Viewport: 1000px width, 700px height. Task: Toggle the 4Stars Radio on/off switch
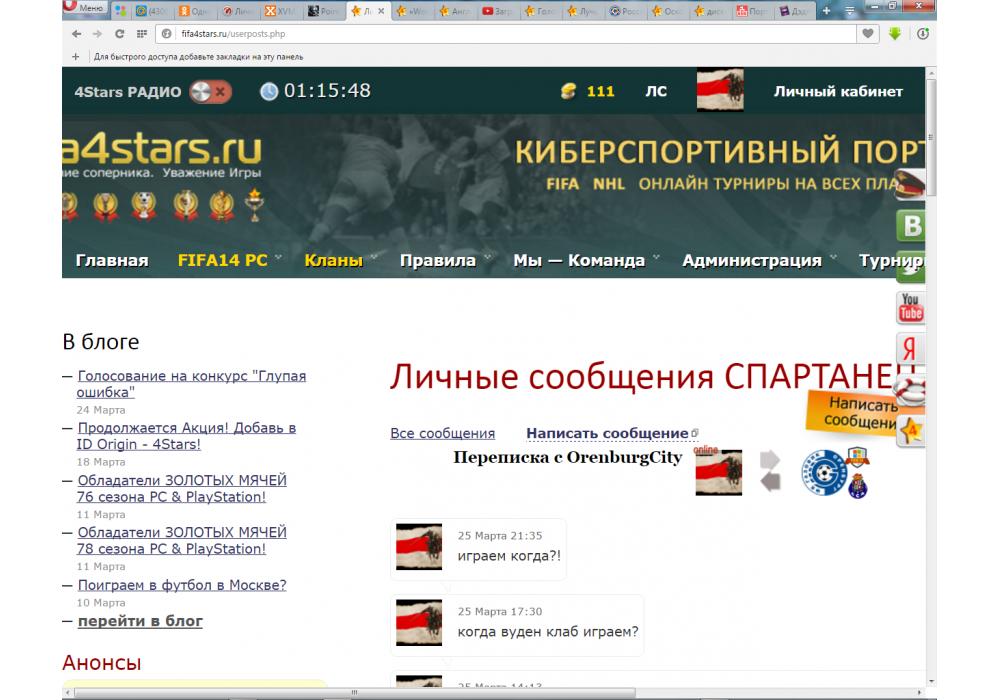click(x=210, y=91)
